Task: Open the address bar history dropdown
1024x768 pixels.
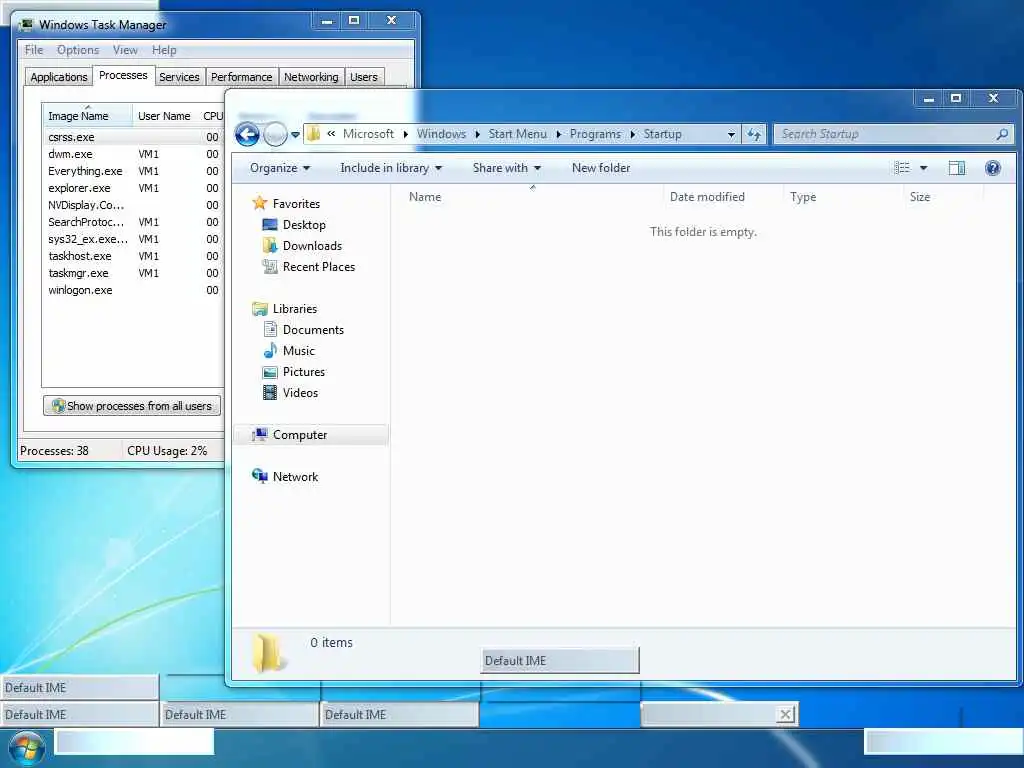Action: (x=731, y=135)
